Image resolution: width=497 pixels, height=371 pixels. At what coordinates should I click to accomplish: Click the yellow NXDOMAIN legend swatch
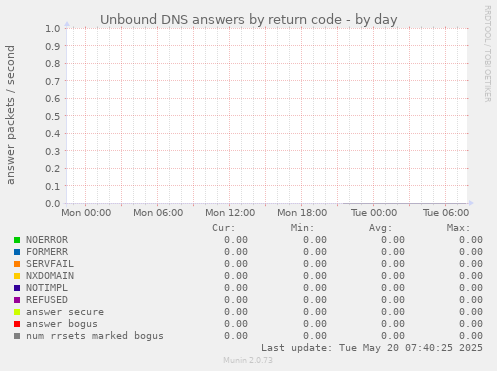(17, 276)
